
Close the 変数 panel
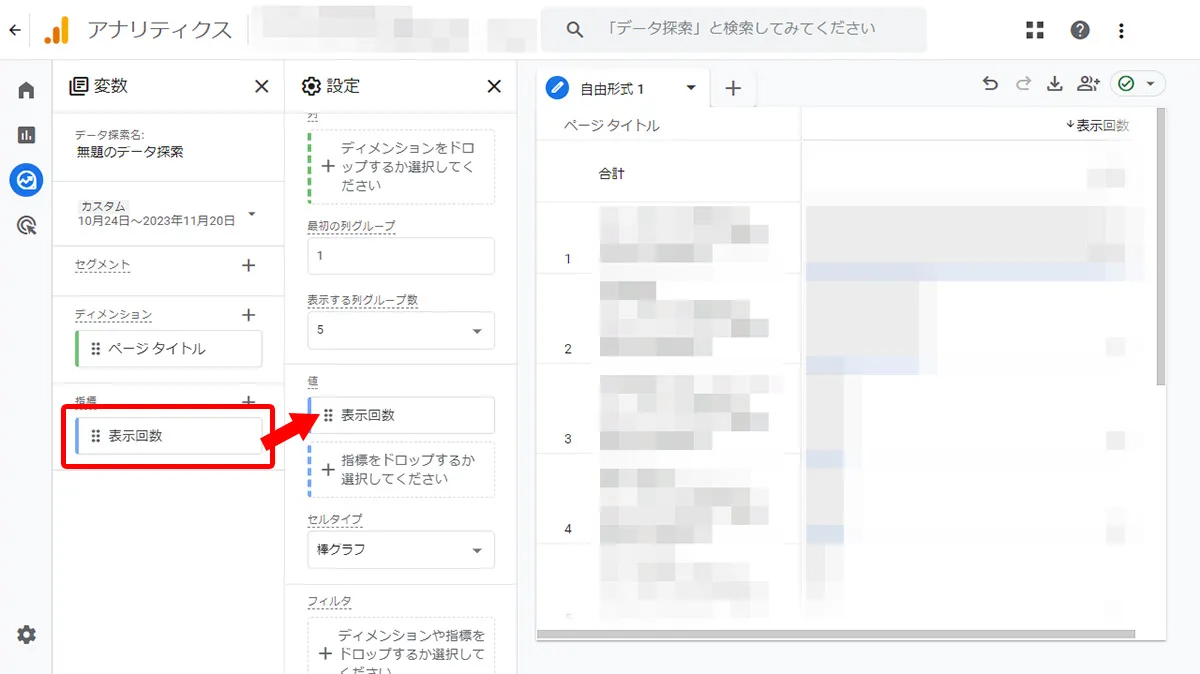pyautogui.click(x=261, y=86)
